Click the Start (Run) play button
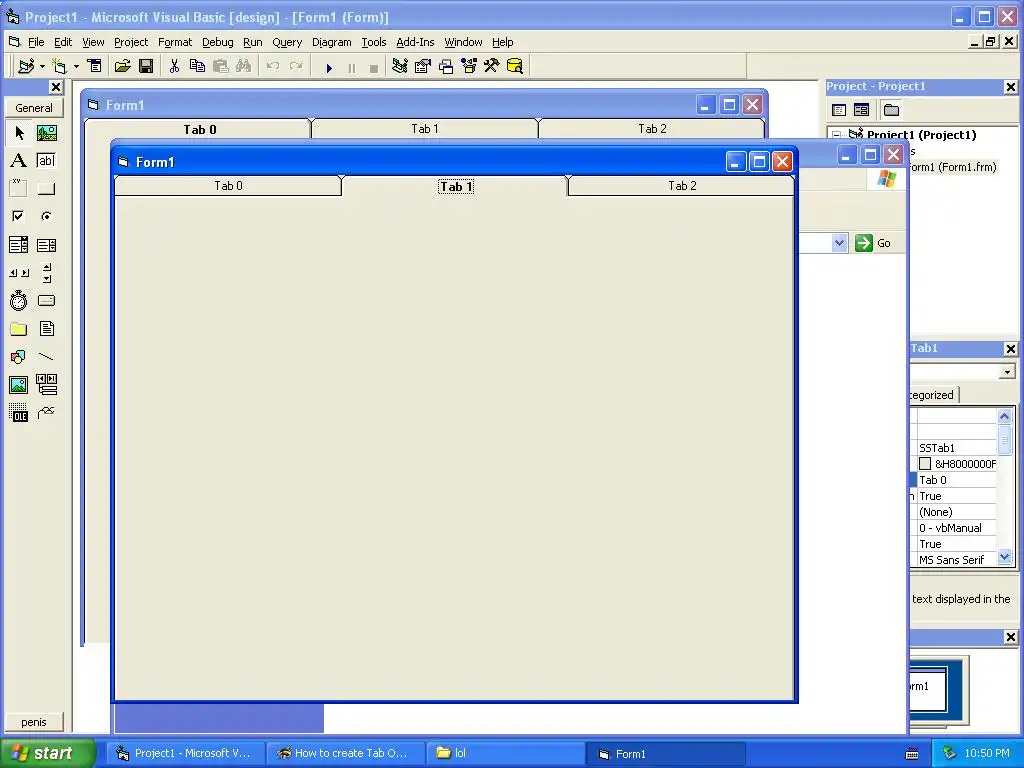1024x768 pixels. coord(329,67)
